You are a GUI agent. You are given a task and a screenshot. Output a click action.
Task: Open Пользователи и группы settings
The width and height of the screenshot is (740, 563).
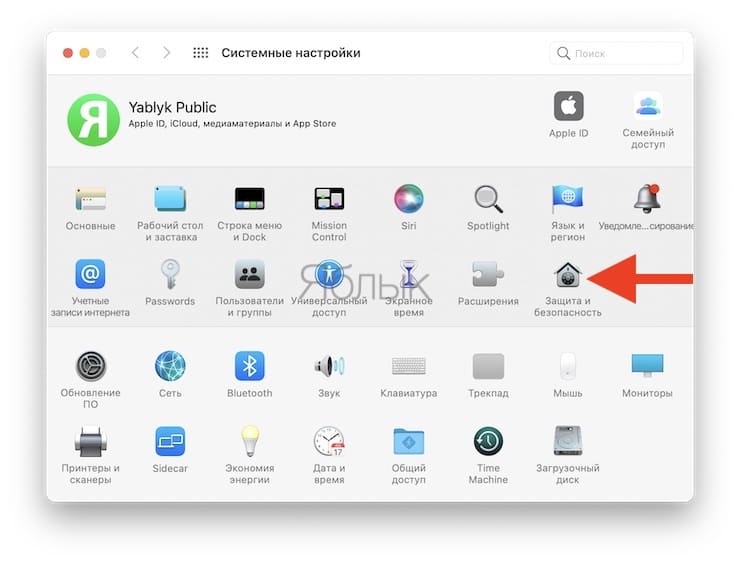pos(250,274)
